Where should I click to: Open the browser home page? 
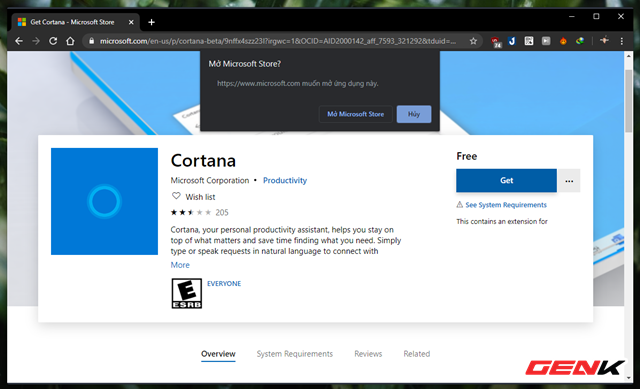(x=70, y=41)
